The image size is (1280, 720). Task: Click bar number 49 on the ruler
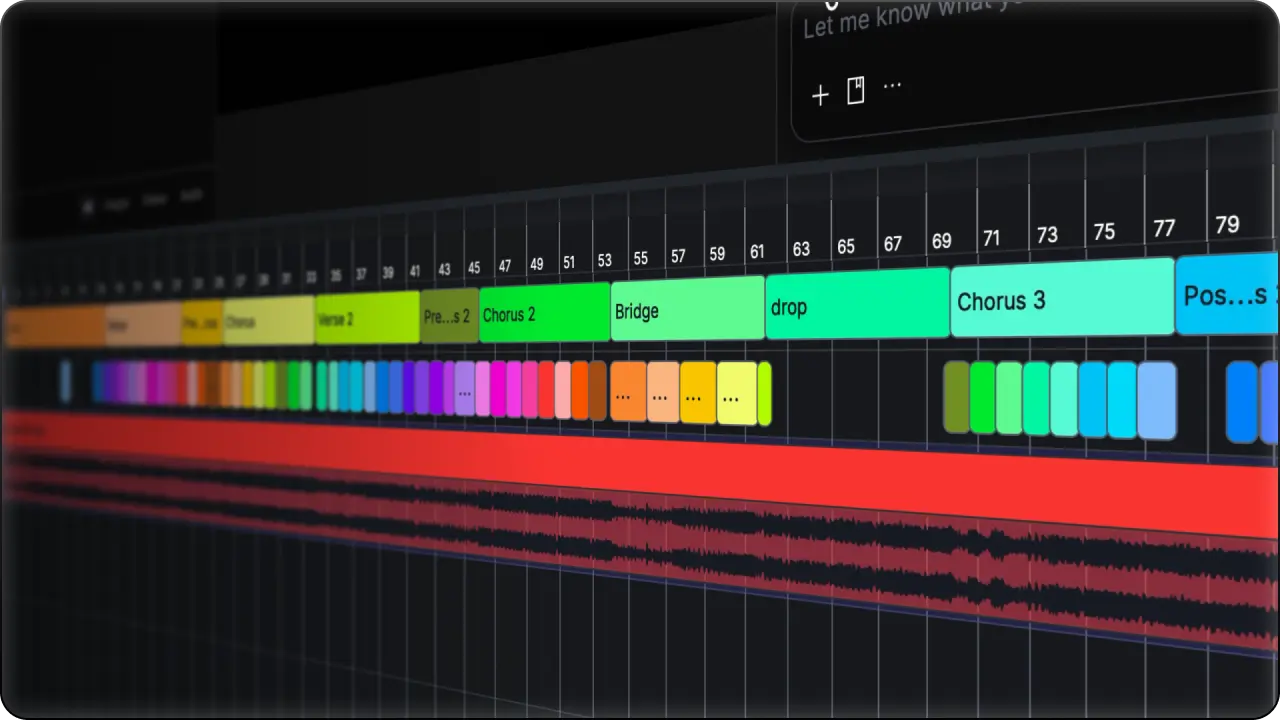tap(537, 264)
